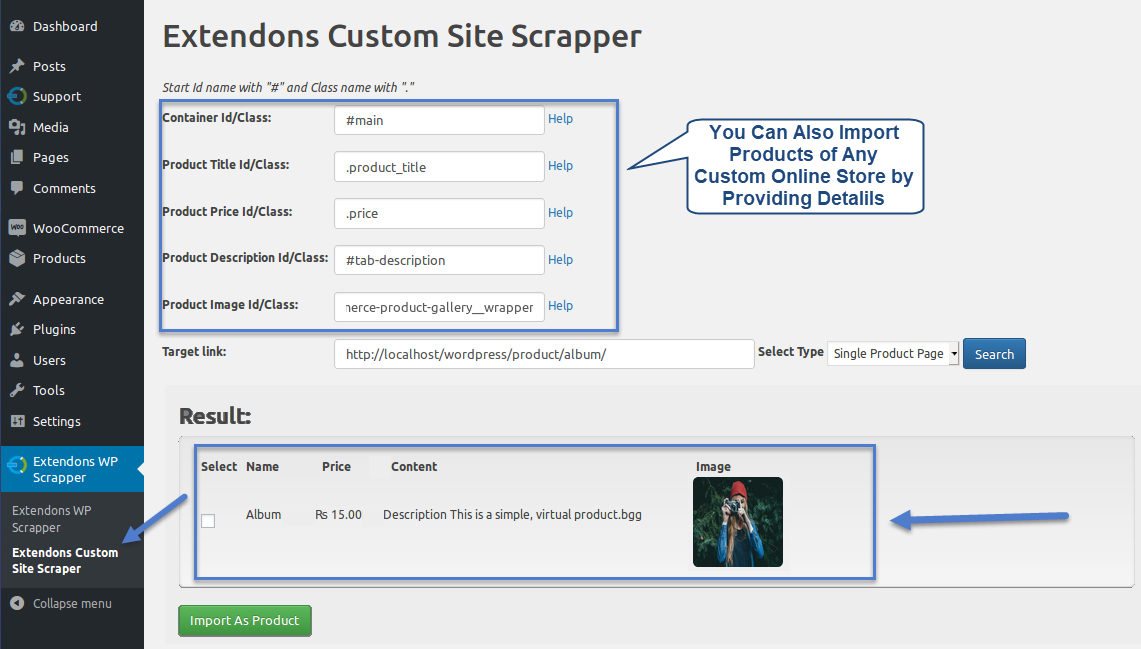Click the Posts pushpin icon

[x=17, y=66]
